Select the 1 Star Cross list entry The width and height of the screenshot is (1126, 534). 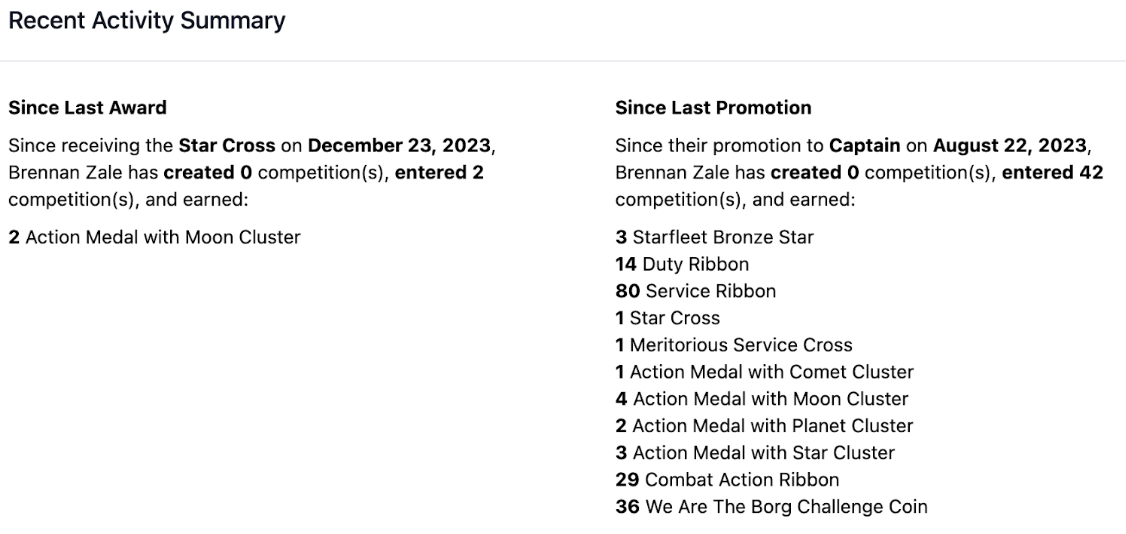(667, 318)
